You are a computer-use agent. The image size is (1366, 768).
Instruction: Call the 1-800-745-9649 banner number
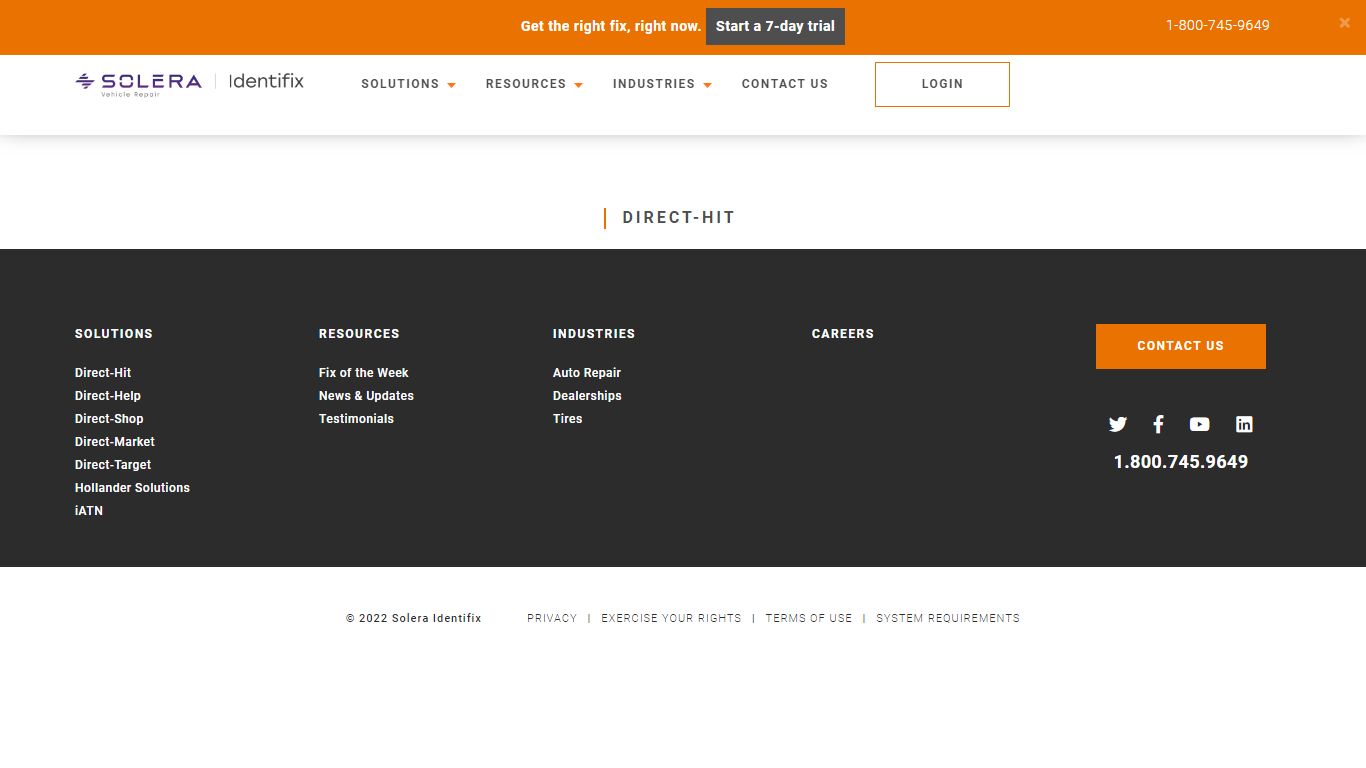(x=1218, y=25)
